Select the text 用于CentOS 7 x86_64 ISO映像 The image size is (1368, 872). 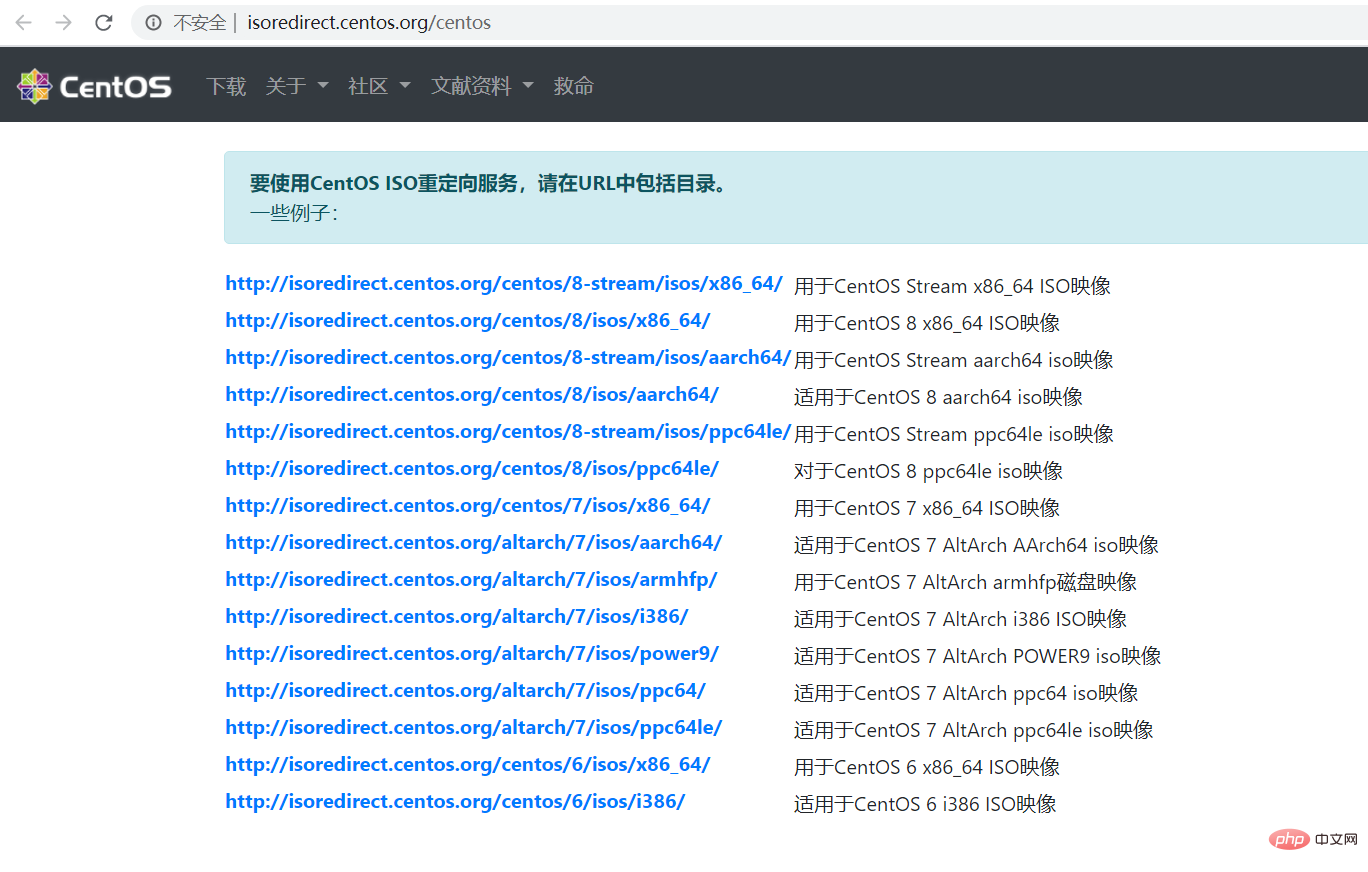(x=927, y=508)
